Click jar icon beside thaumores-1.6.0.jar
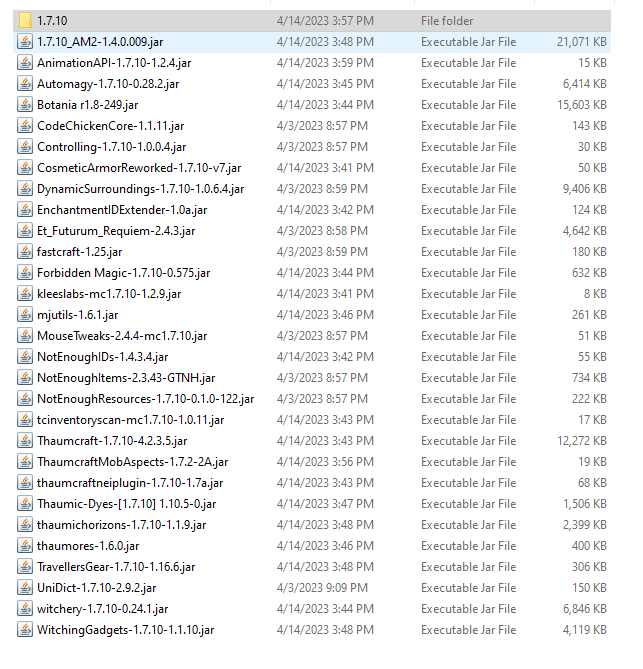643x669 pixels. tap(25, 546)
